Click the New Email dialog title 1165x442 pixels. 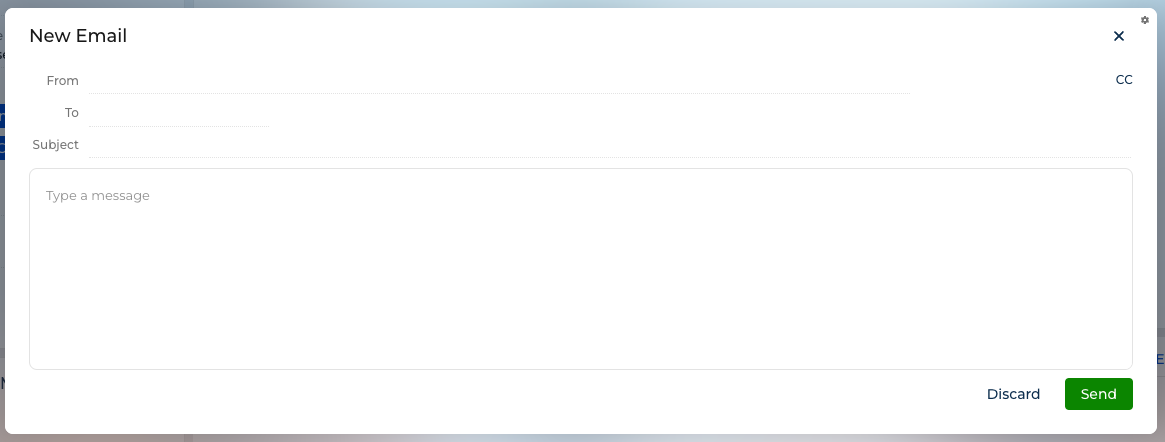[x=78, y=36]
